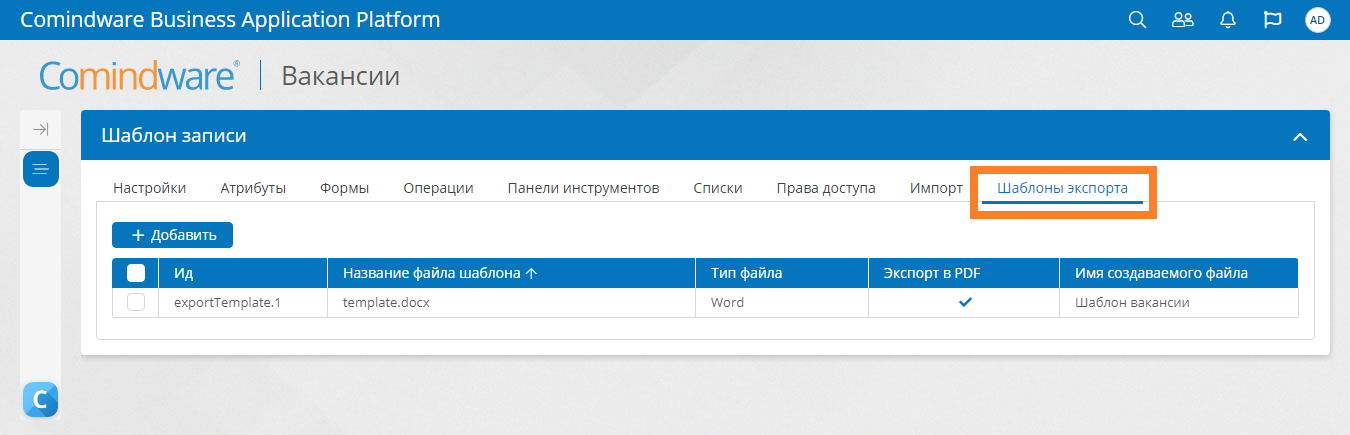Collapse the Шаблон записи panel
The width and height of the screenshot is (1350, 435).
1300,136
